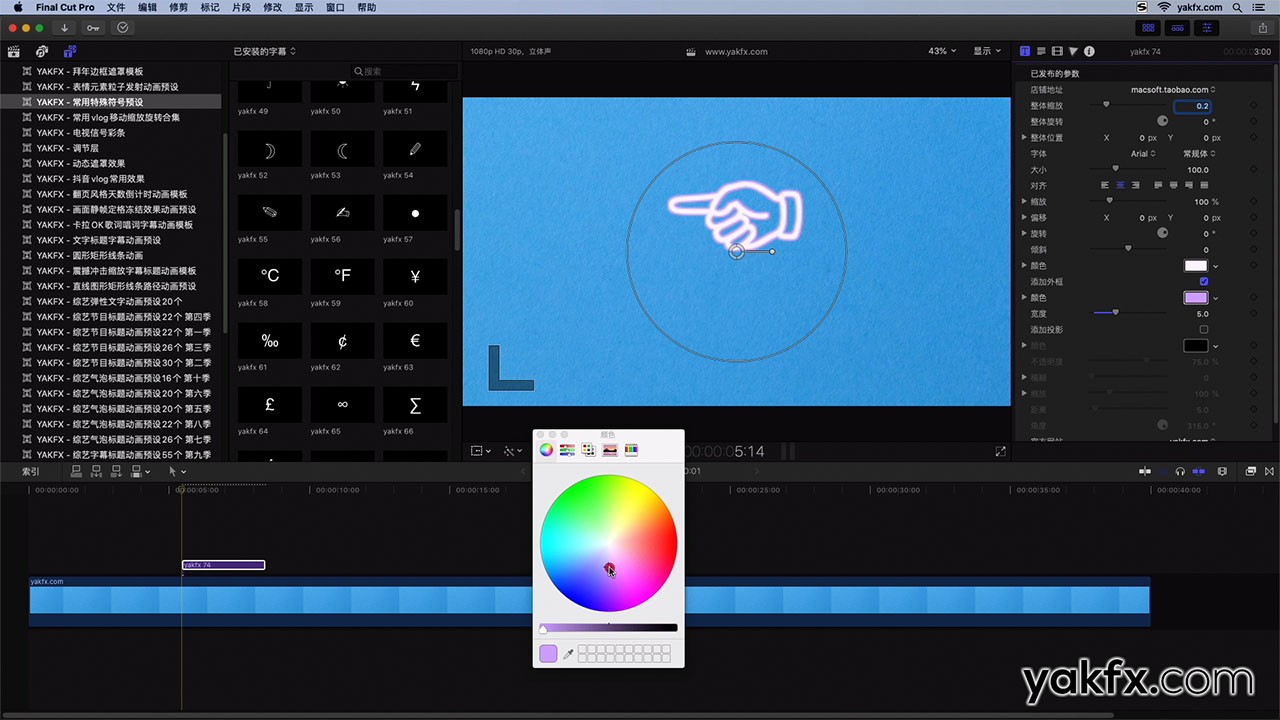Image resolution: width=1280 pixels, height=720 pixels.
Task: Click the 索引 timeline index button
Action: pyautogui.click(x=31, y=471)
